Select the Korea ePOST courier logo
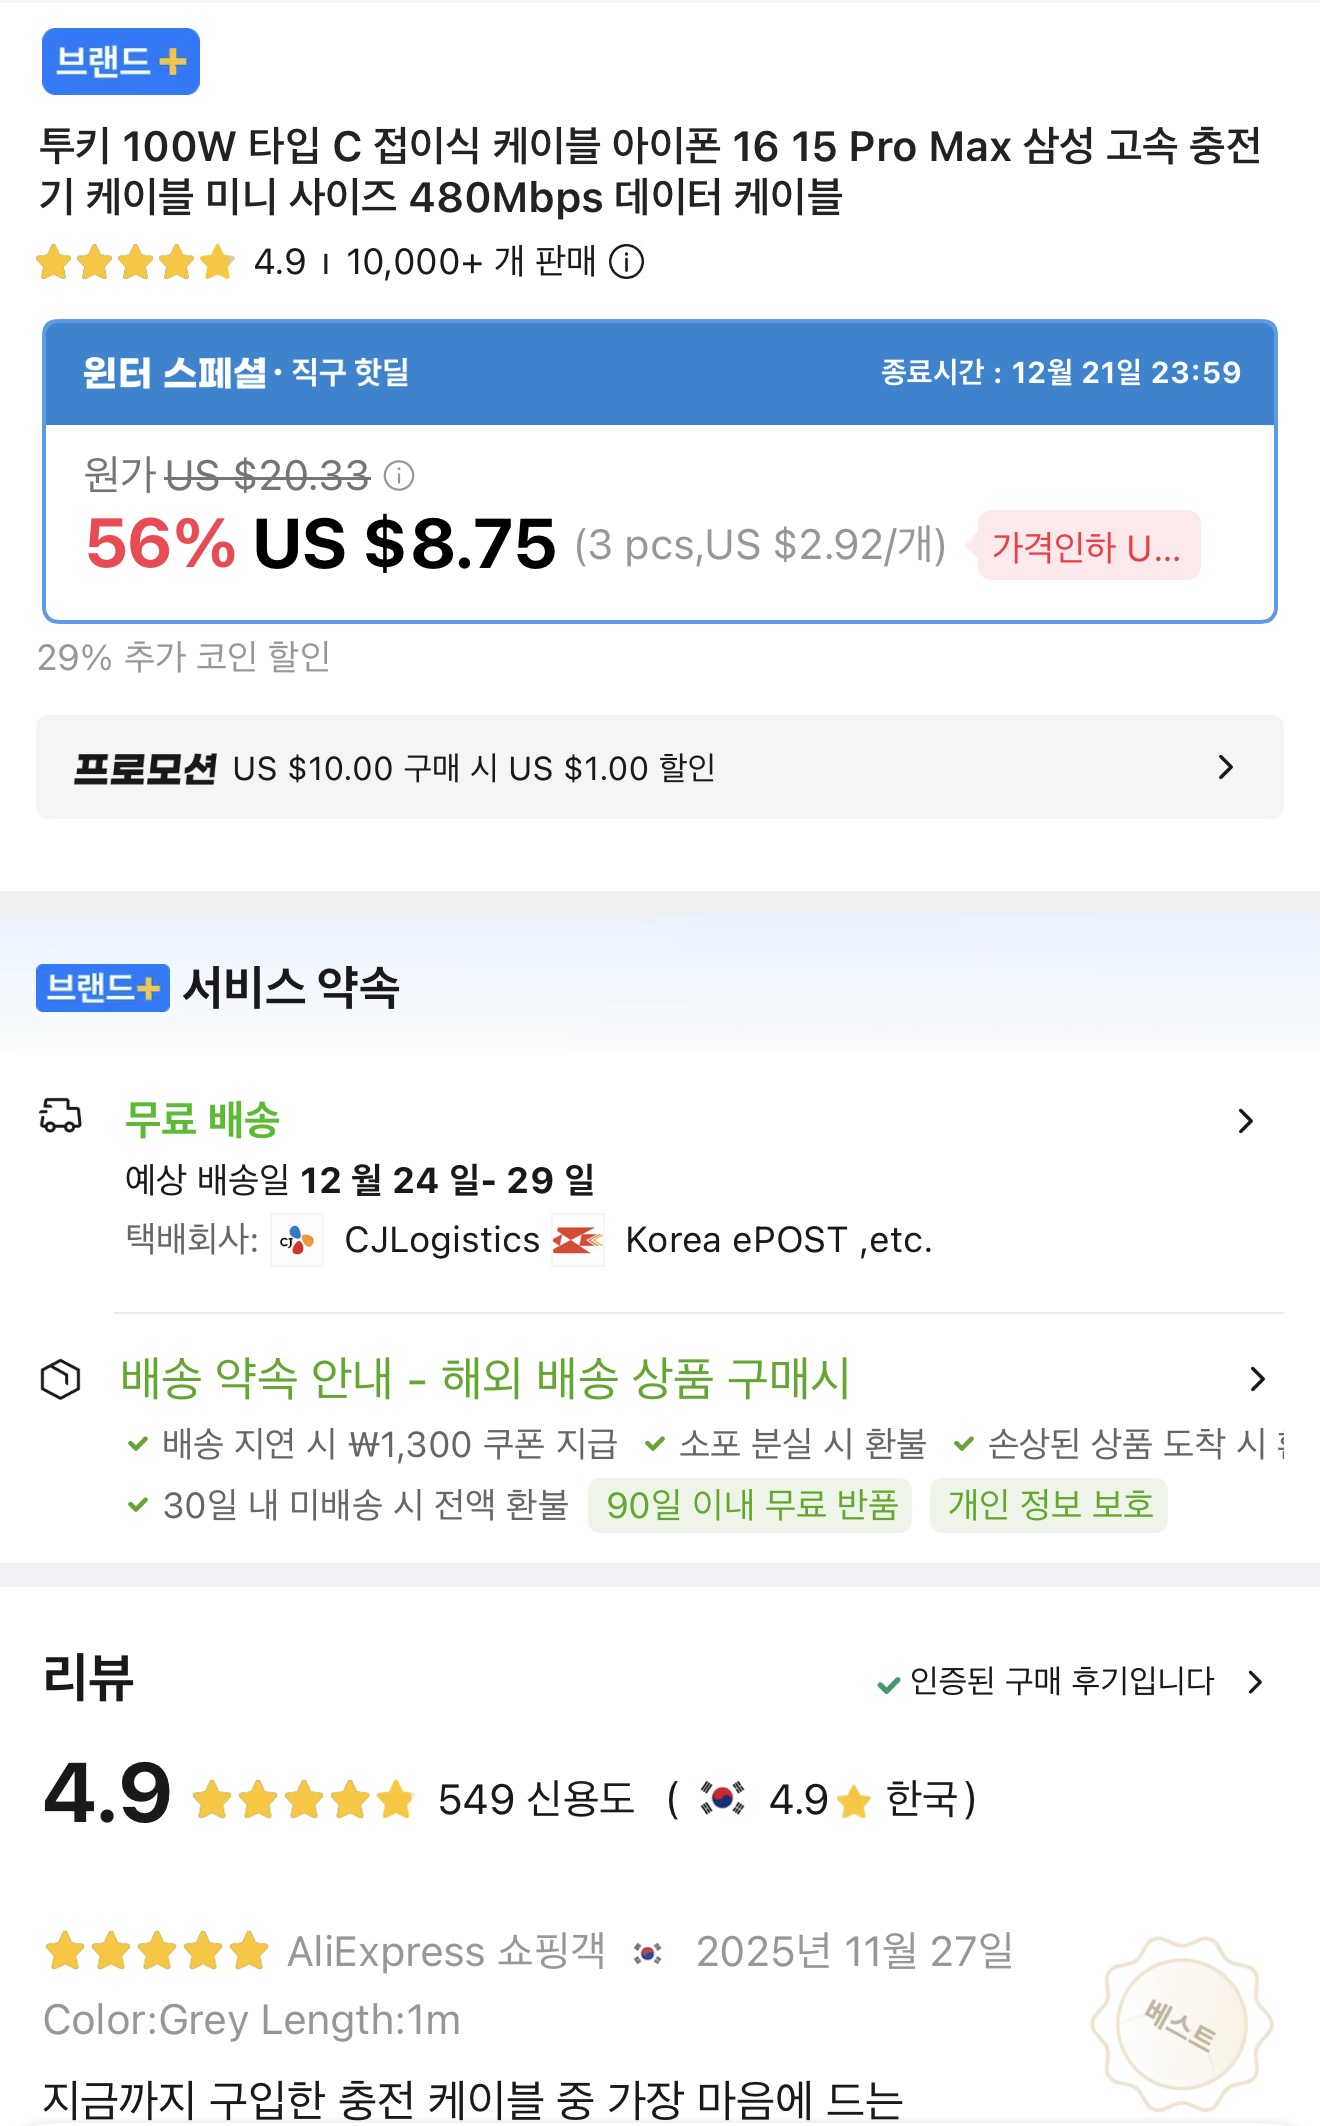The image size is (1320, 2126). tap(578, 1240)
